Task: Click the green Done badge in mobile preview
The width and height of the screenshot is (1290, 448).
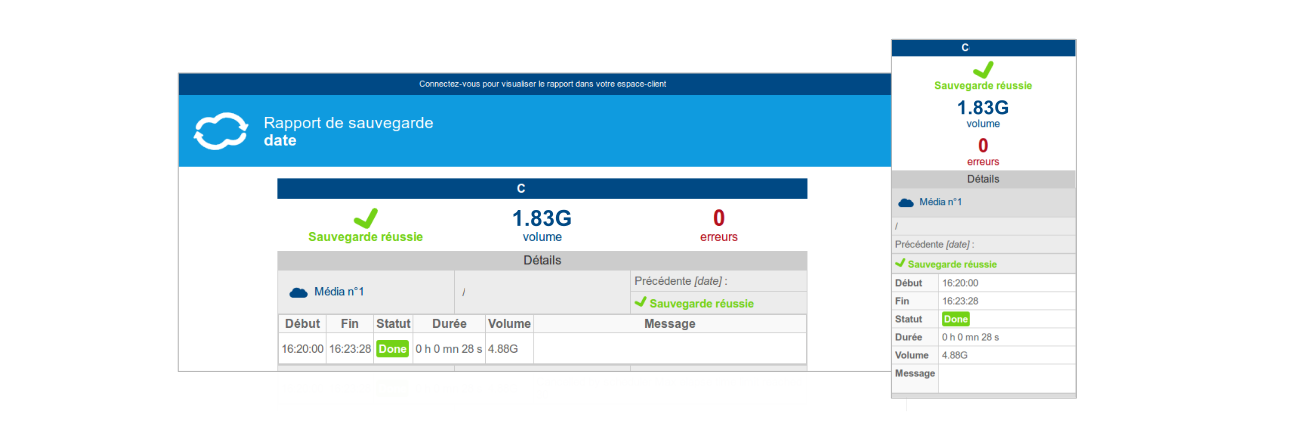Action: tap(956, 319)
